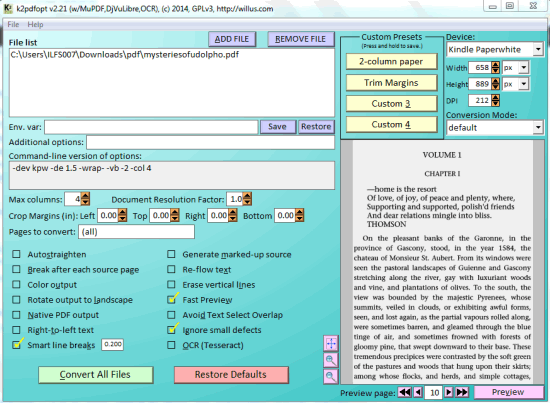Click the ADD FILE button
Screen dimensions: 550x403
click(x=232, y=39)
